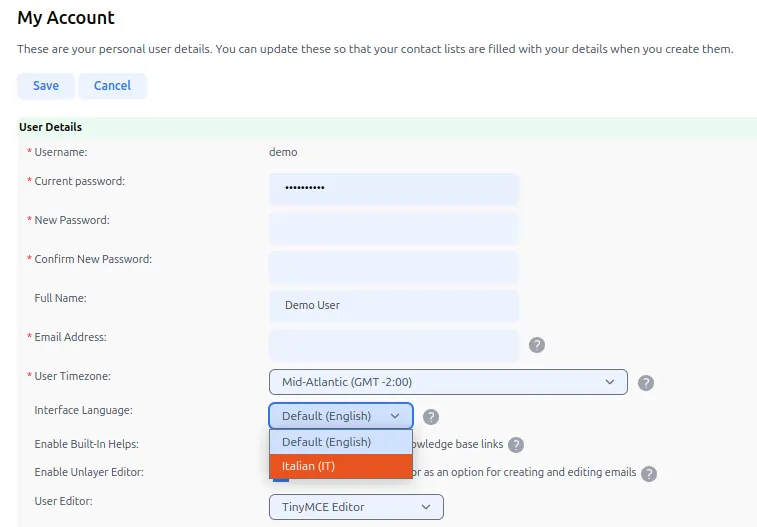Choose Default (English) in the open list
The height and width of the screenshot is (527, 757).
[340, 442]
